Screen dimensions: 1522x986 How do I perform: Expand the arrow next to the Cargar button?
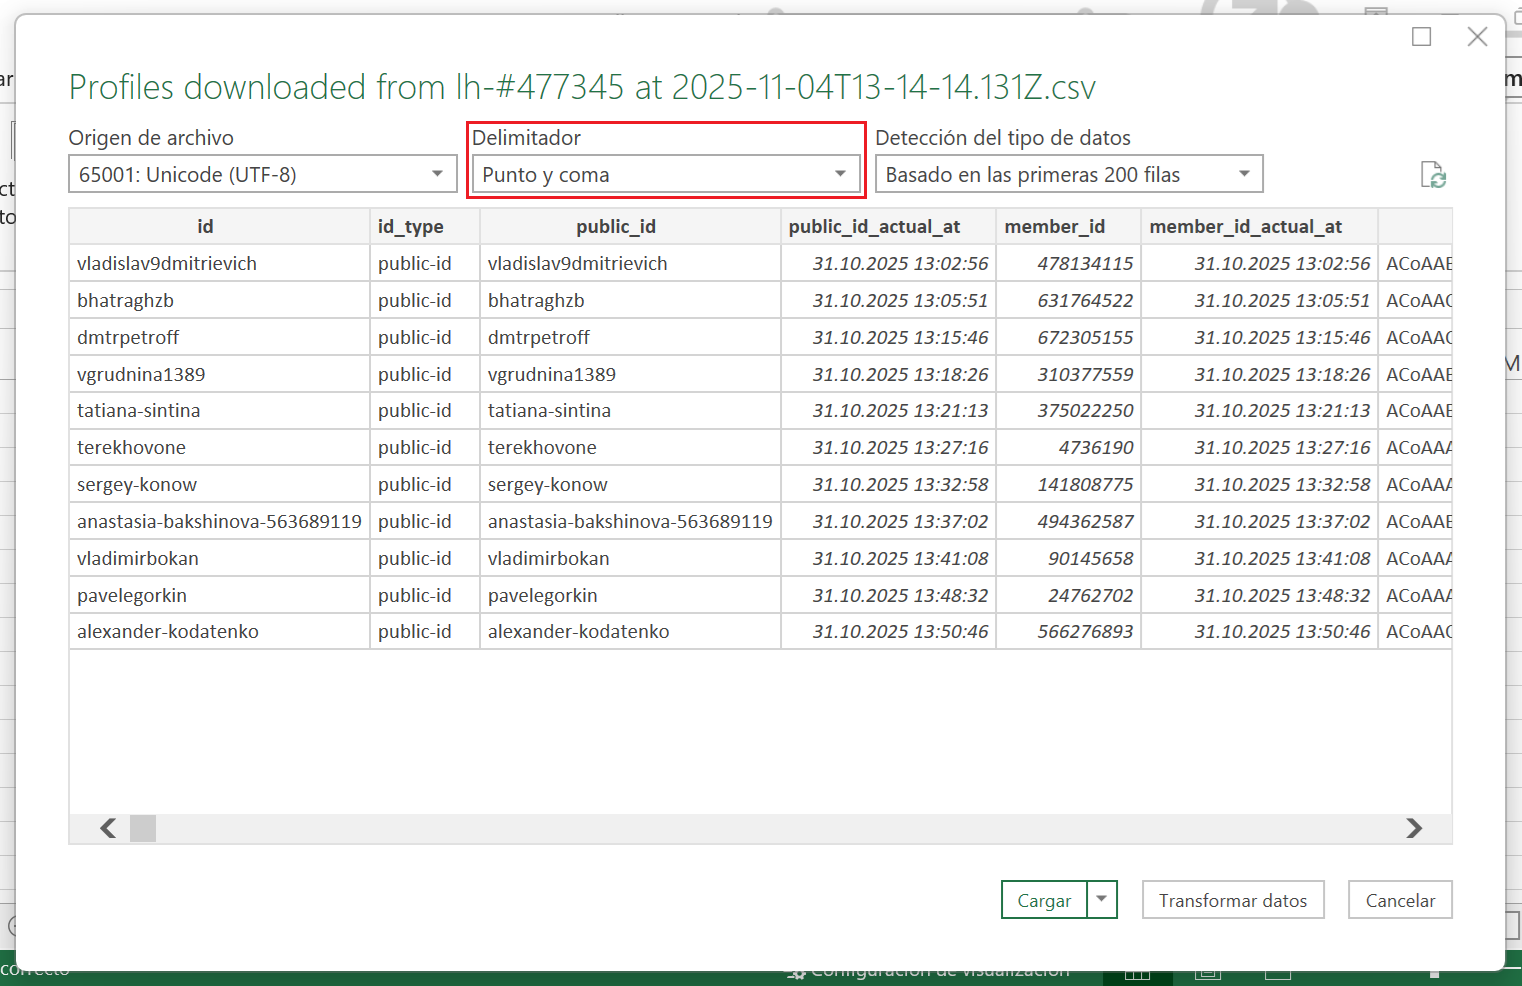click(x=1101, y=899)
